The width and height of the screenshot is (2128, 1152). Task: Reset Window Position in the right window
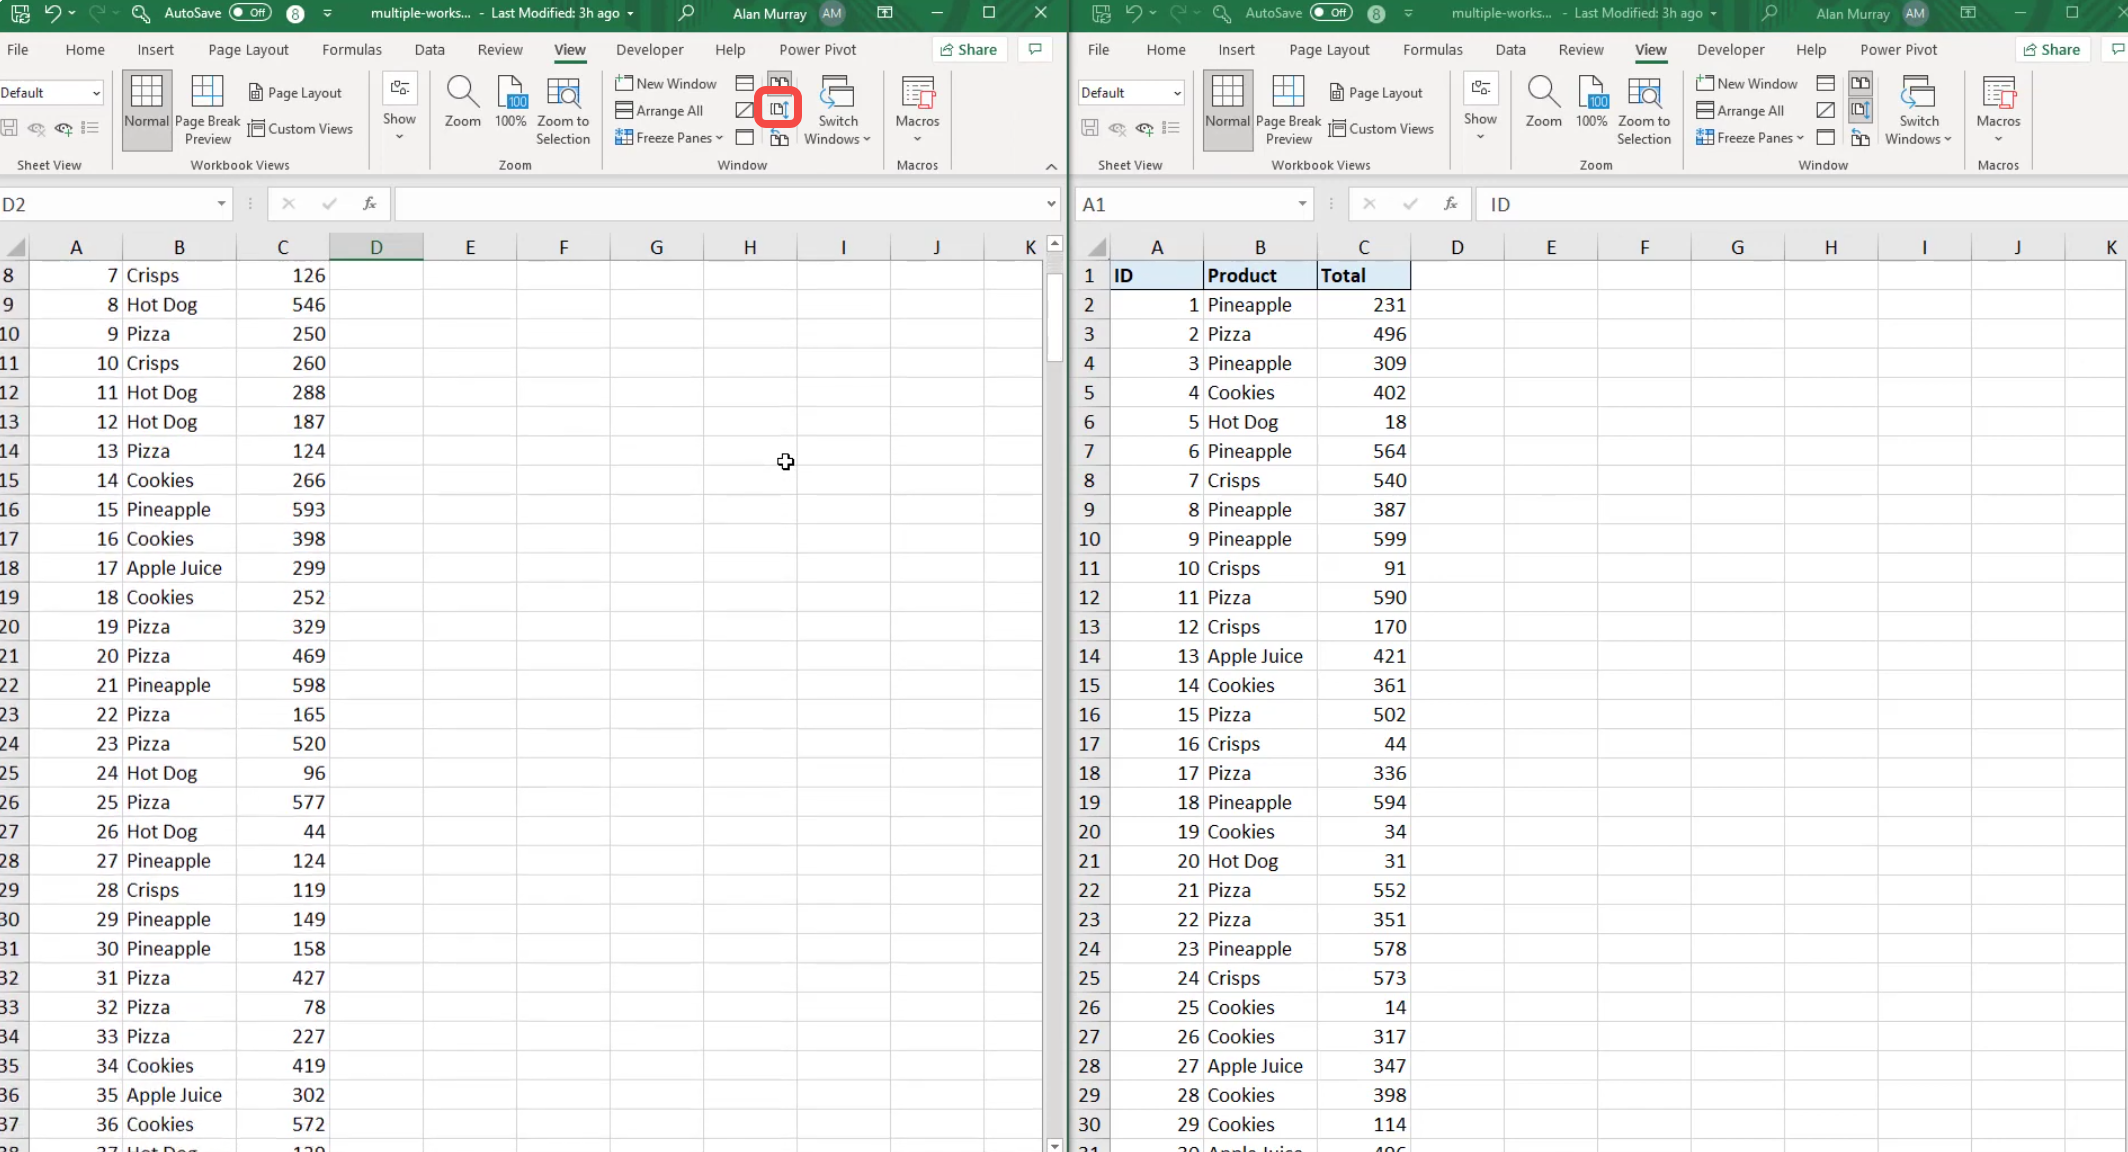pos(1861,138)
